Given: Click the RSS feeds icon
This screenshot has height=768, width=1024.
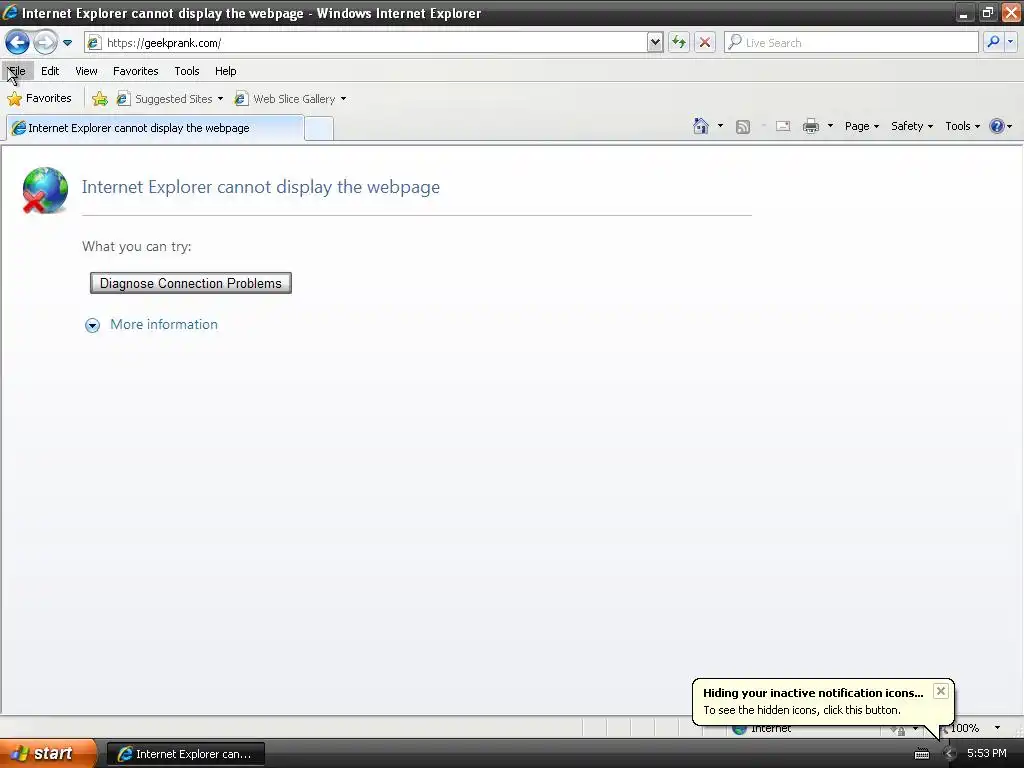Looking at the screenshot, I should coord(743,127).
